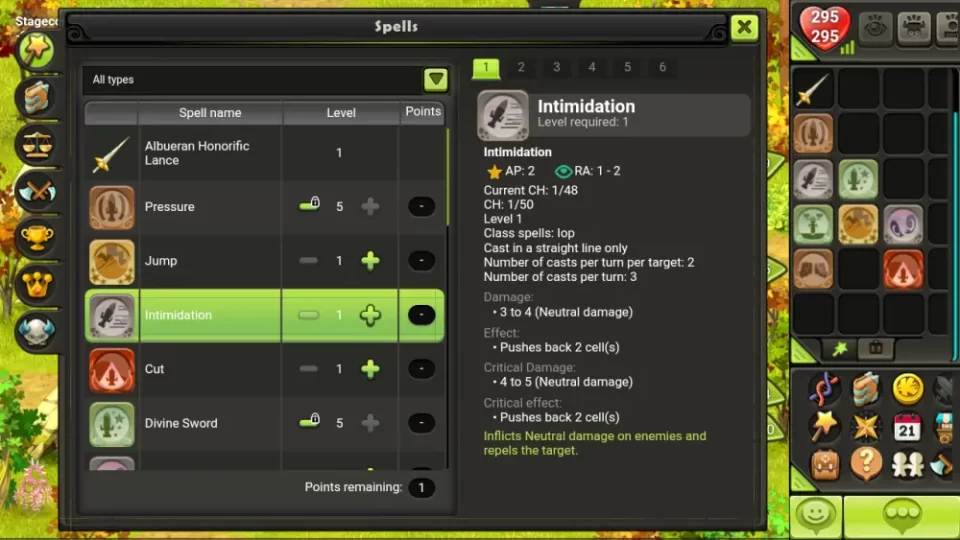The width and height of the screenshot is (960, 540).
Task: Click the red Cut spell in shortcut grid
Action: pyautogui.click(x=903, y=269)
